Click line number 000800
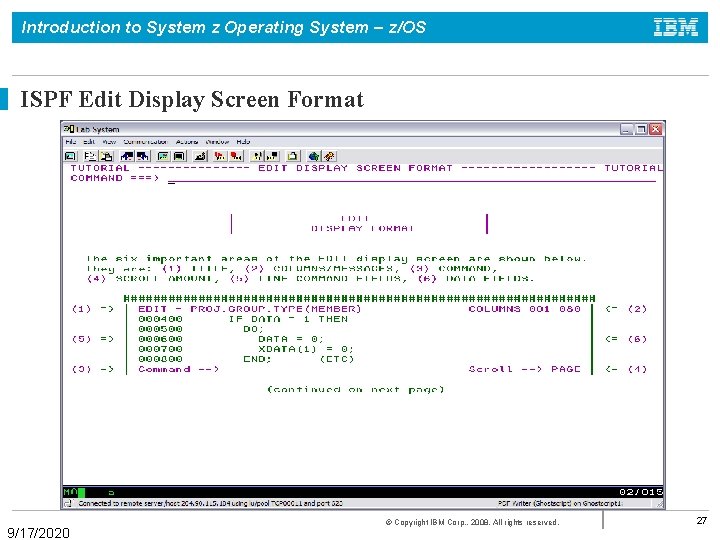 click(x=160, y=359)
